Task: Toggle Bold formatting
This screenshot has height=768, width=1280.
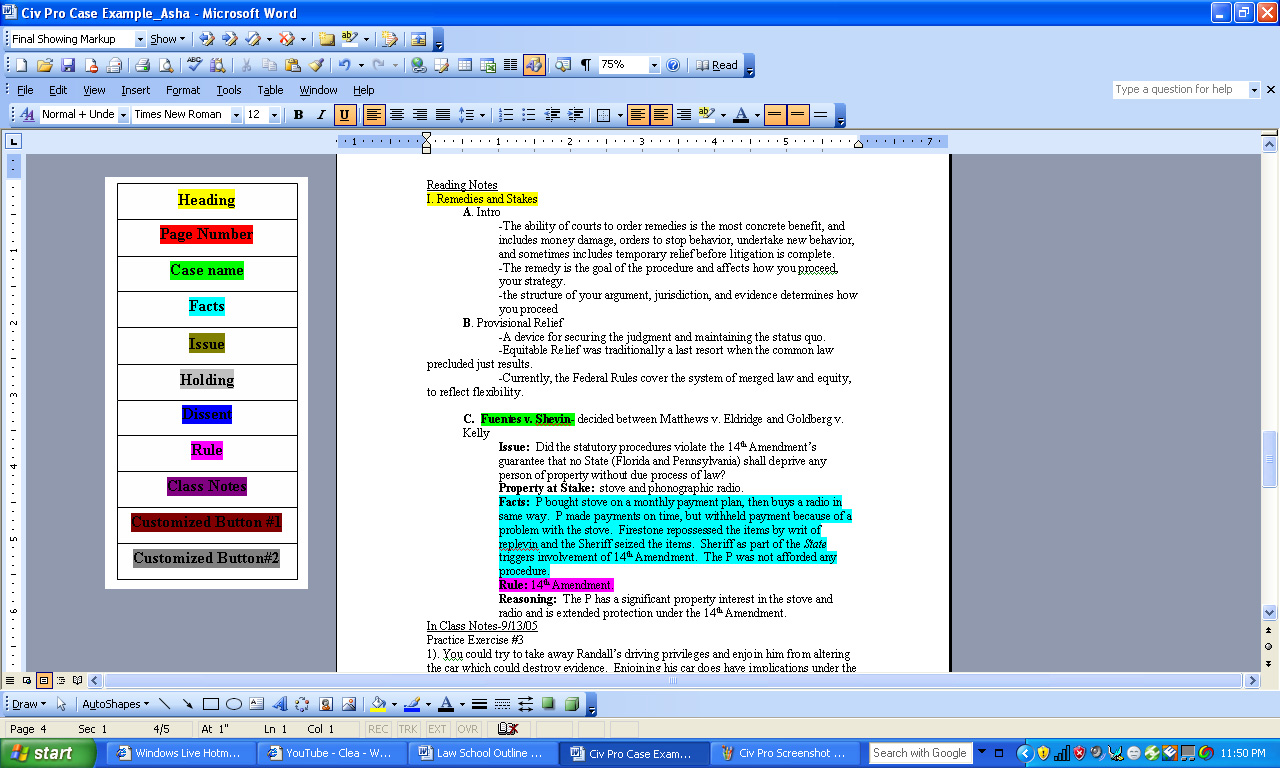Action: (x=298, y=115)
